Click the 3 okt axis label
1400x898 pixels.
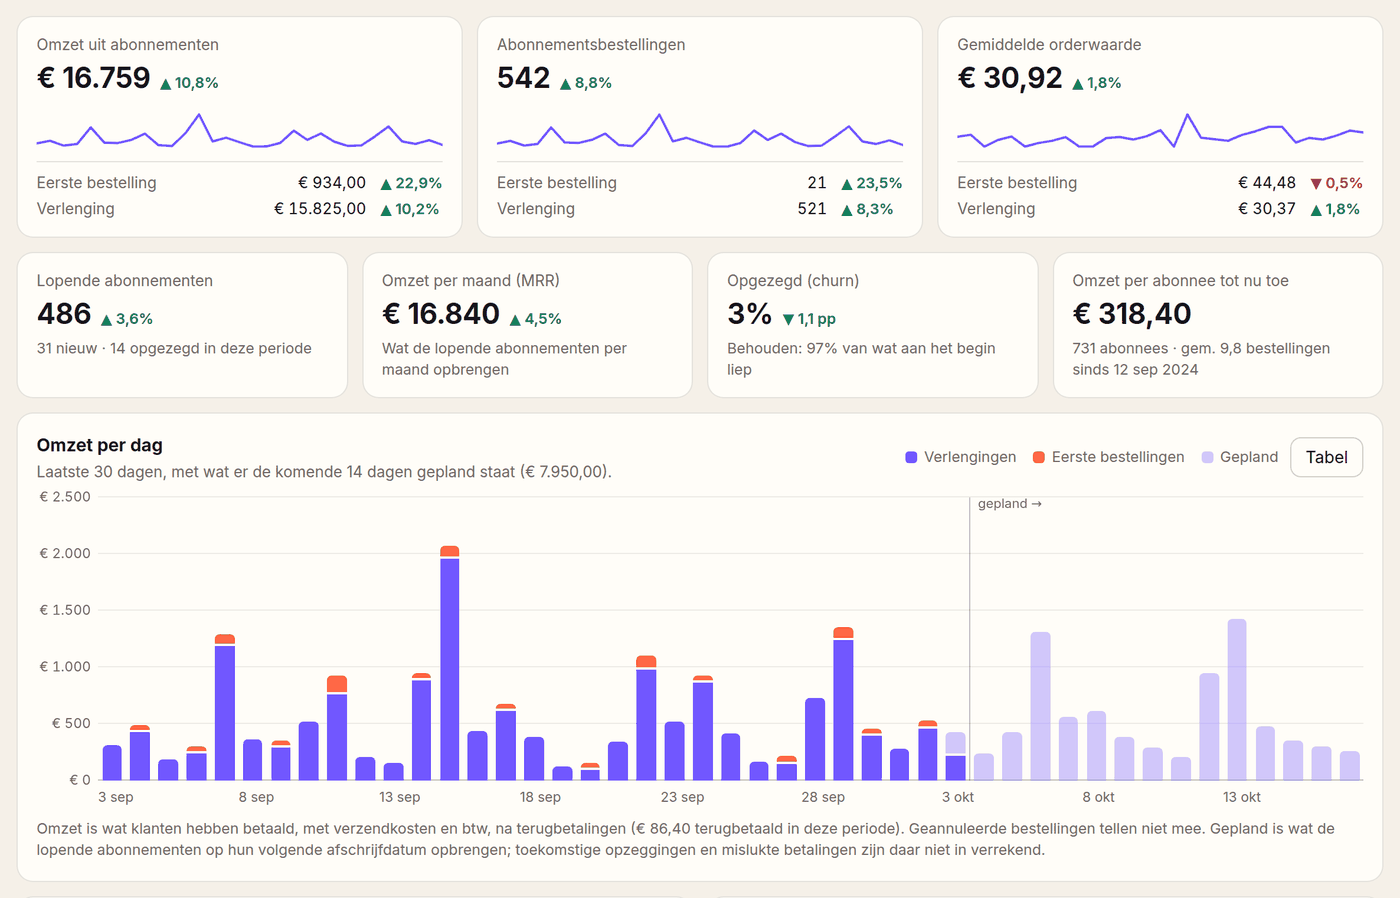(x=958, y=797)
